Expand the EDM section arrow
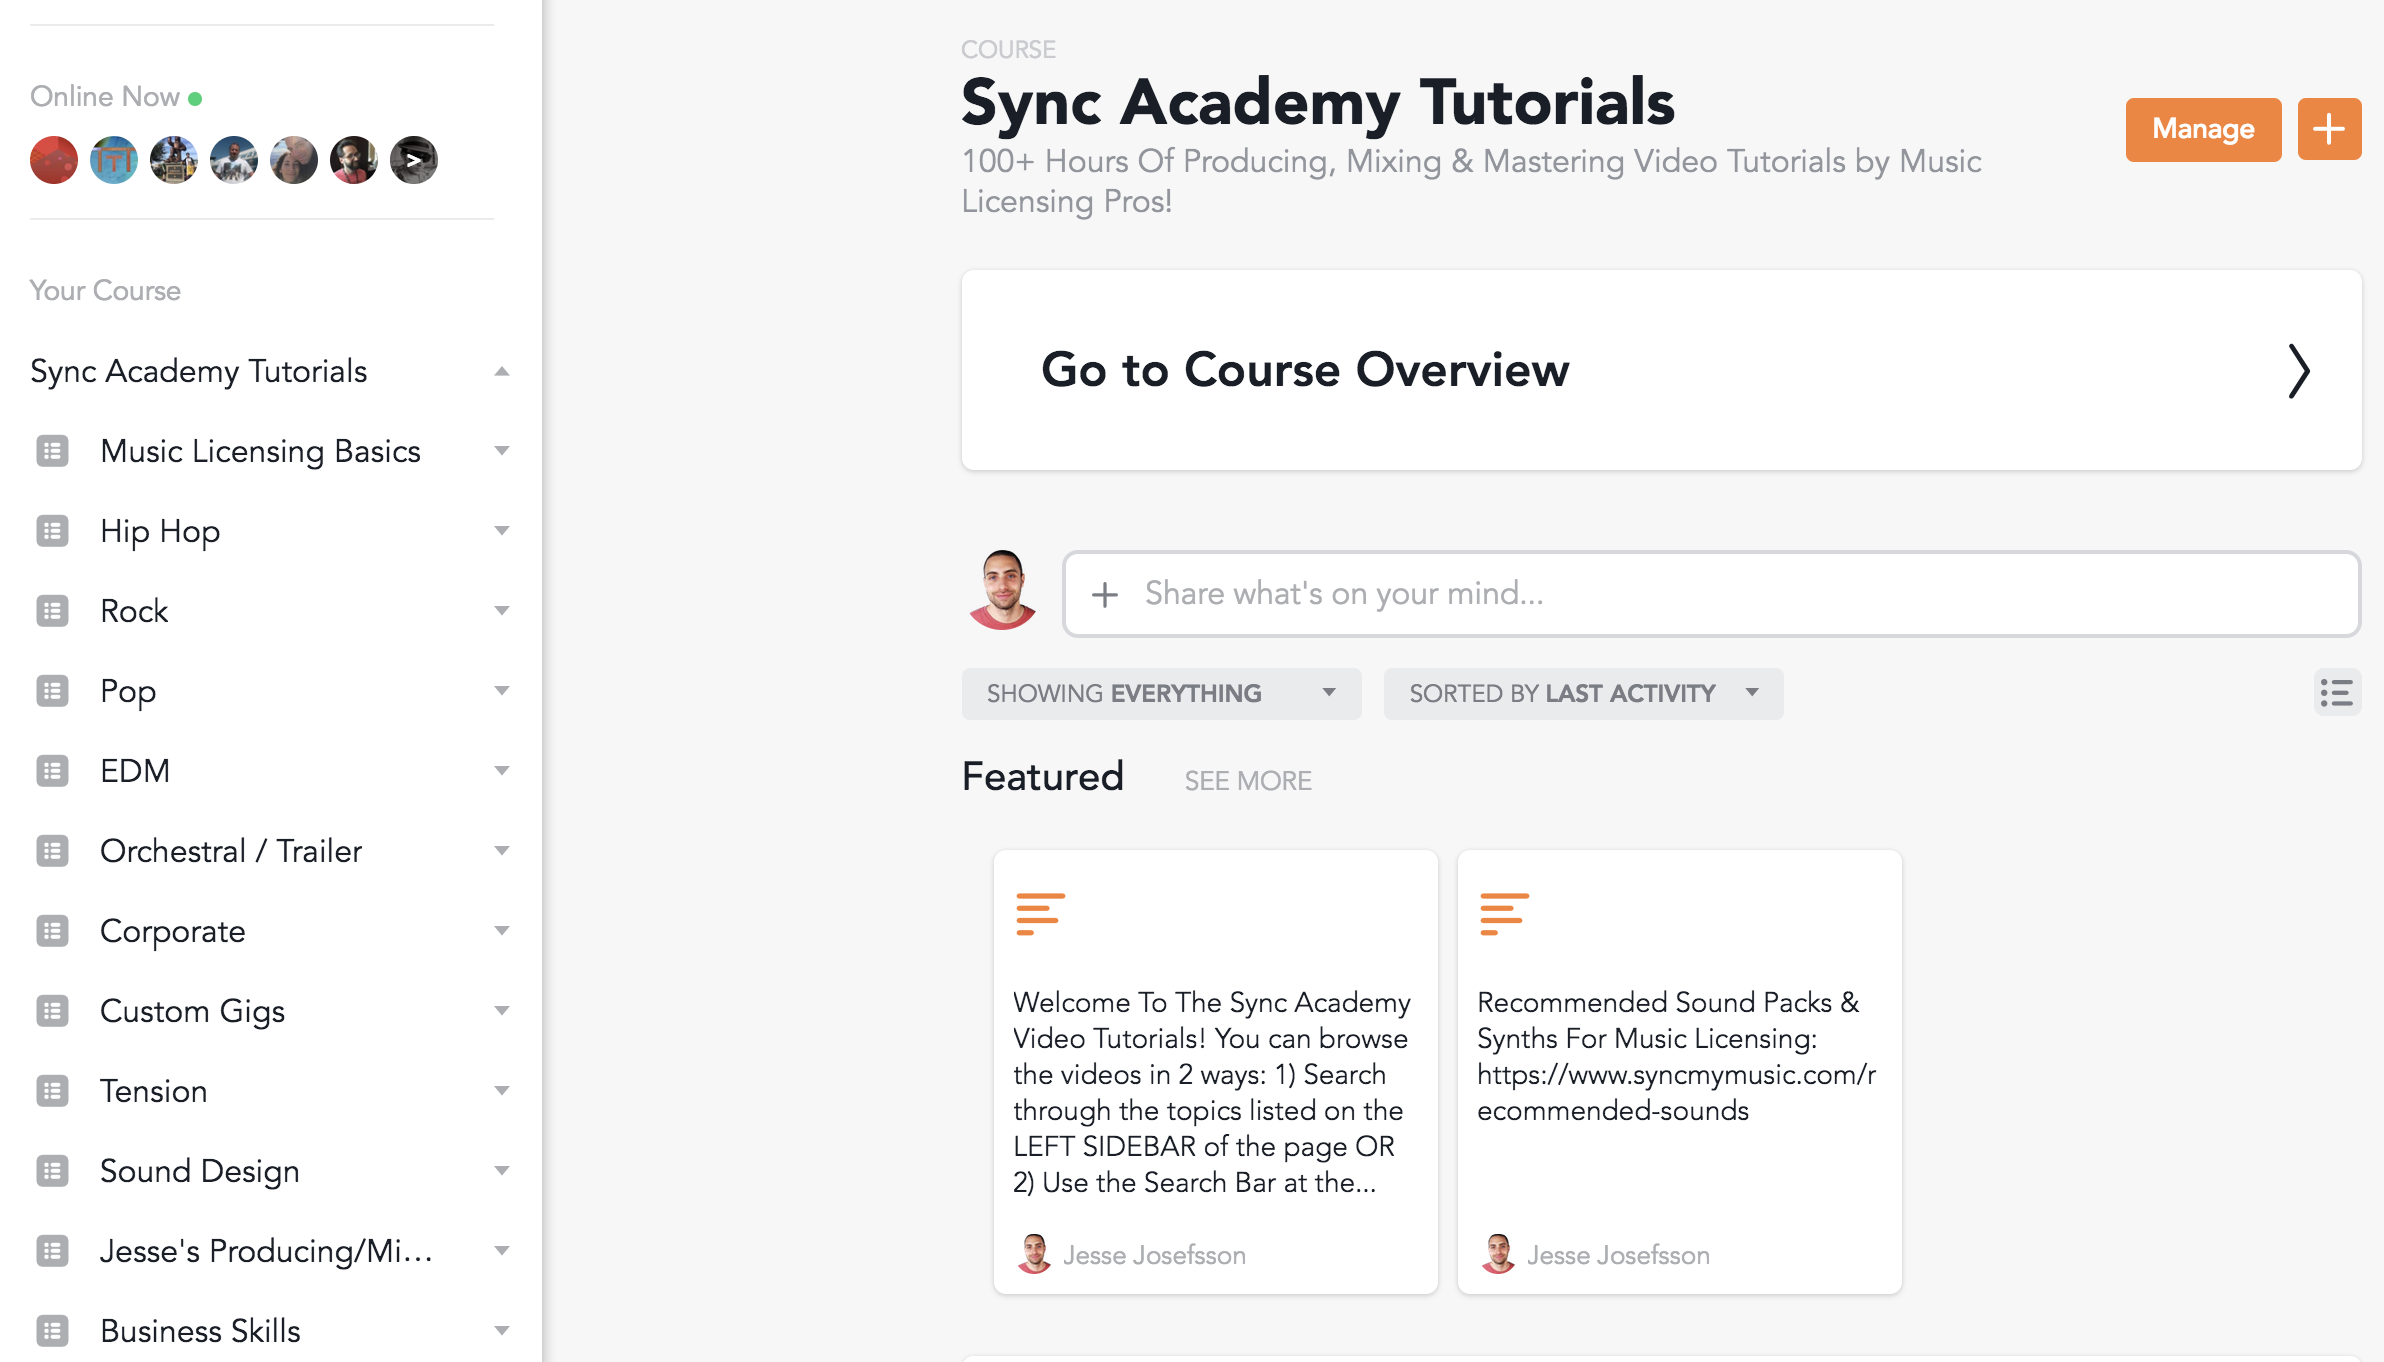This screenshot has height=1362, width=2384. [502, 771]
